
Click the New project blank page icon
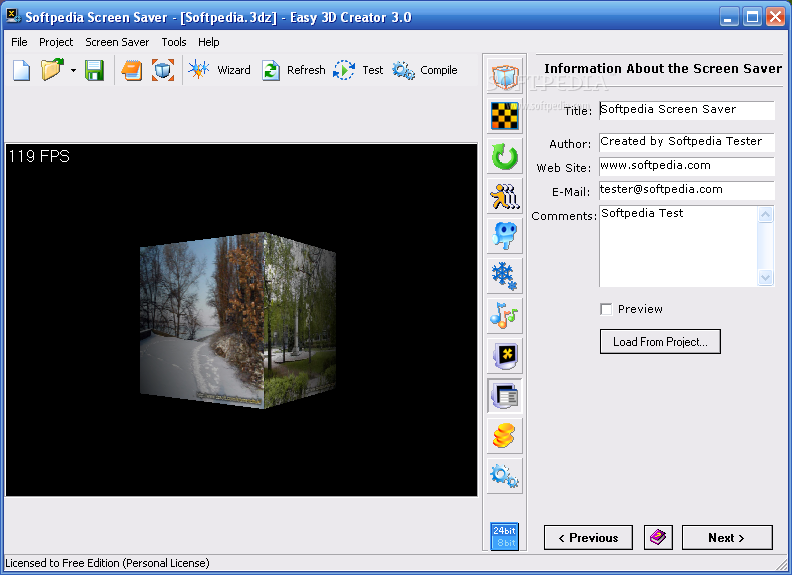tap(21, 70)
